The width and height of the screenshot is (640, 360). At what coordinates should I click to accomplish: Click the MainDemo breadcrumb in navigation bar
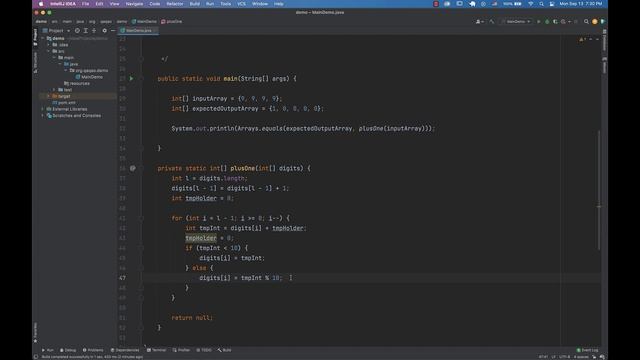coord(144,21)
